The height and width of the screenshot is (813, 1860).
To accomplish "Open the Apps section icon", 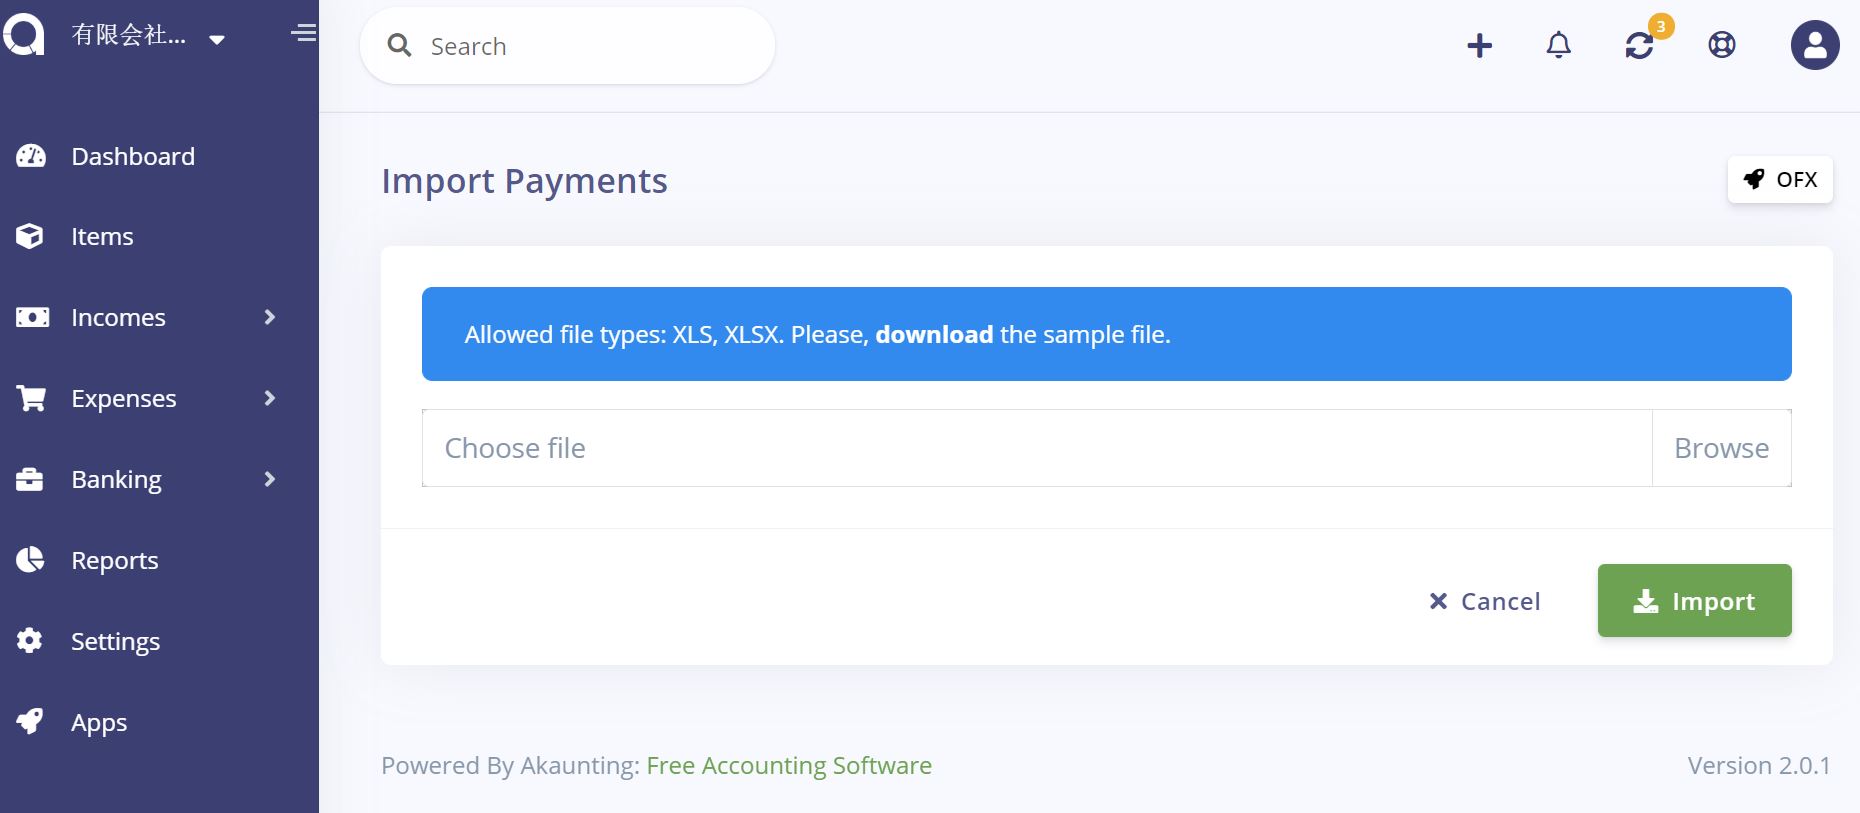I will click(30, 722).
